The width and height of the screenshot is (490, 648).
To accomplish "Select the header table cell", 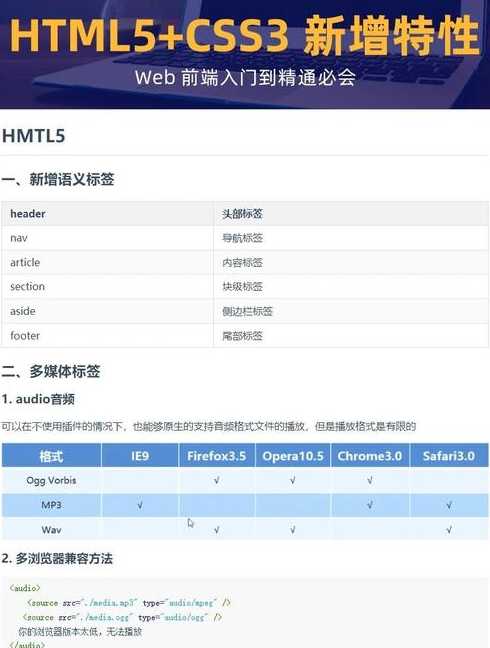I will pos(107,214).
